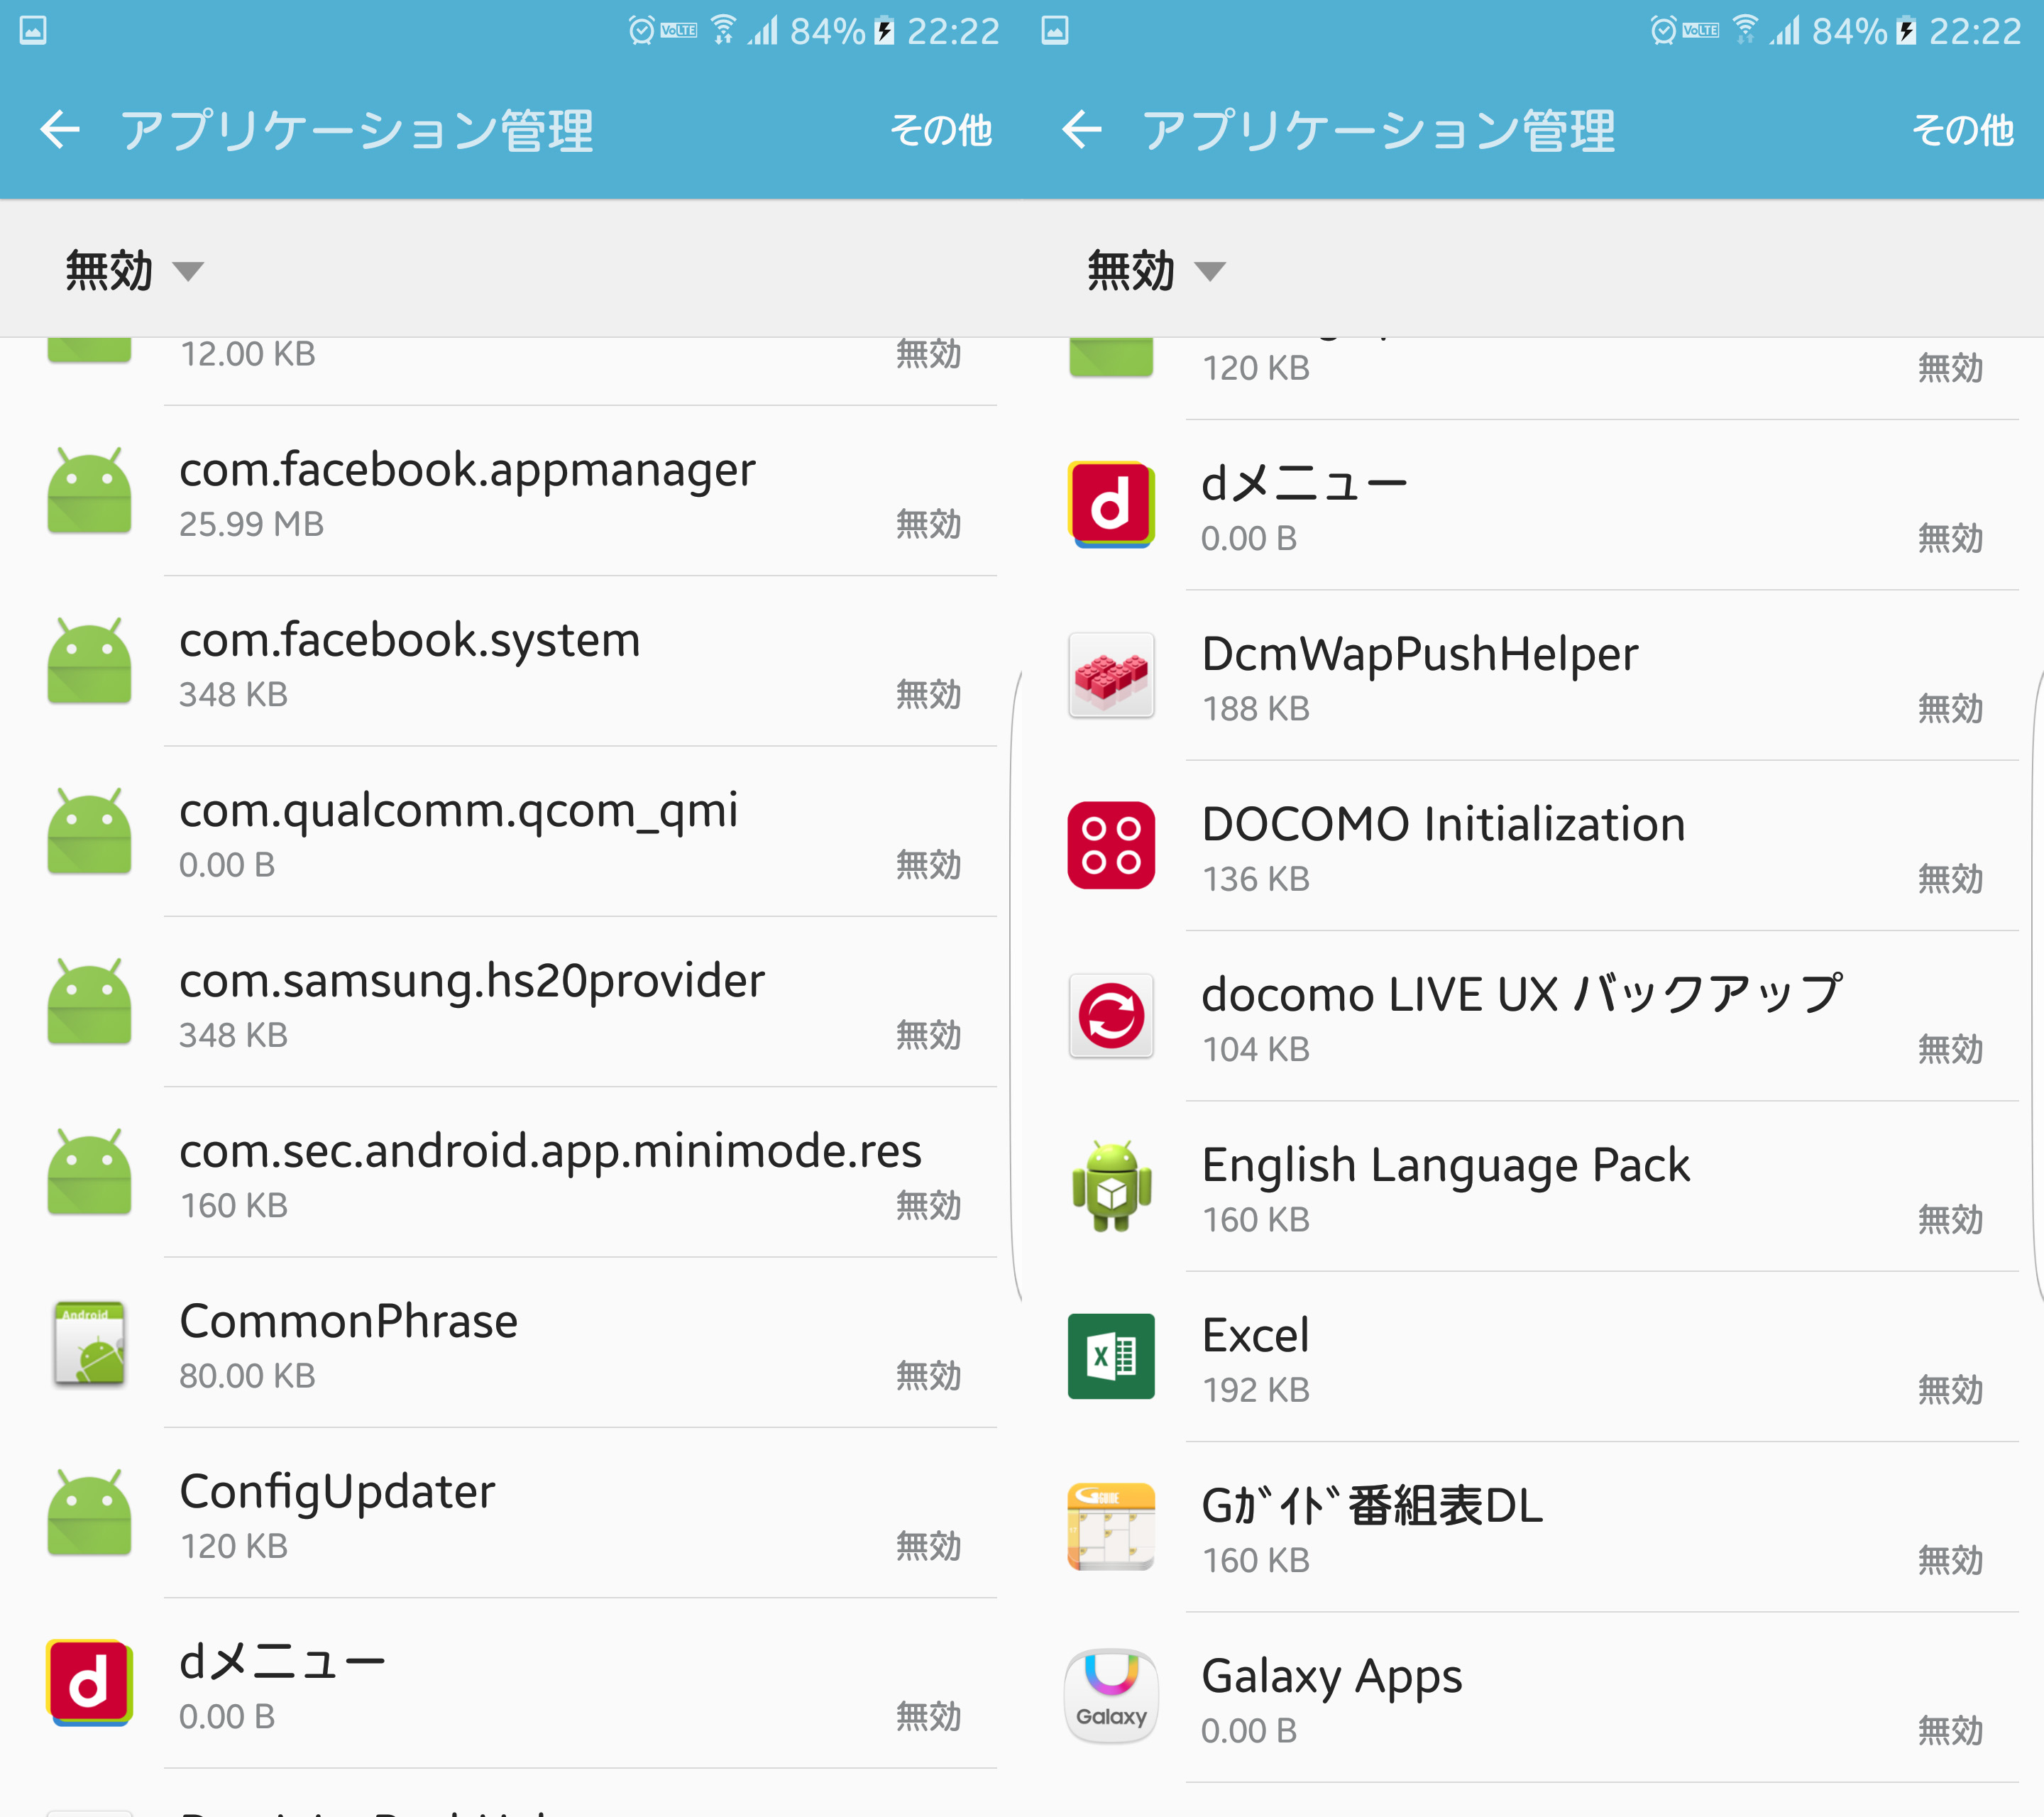Viewport: 2044px width, 1817px height.
Task: Expand the 無効 filter dropdown in the right screen
Action: [1157, 270]
